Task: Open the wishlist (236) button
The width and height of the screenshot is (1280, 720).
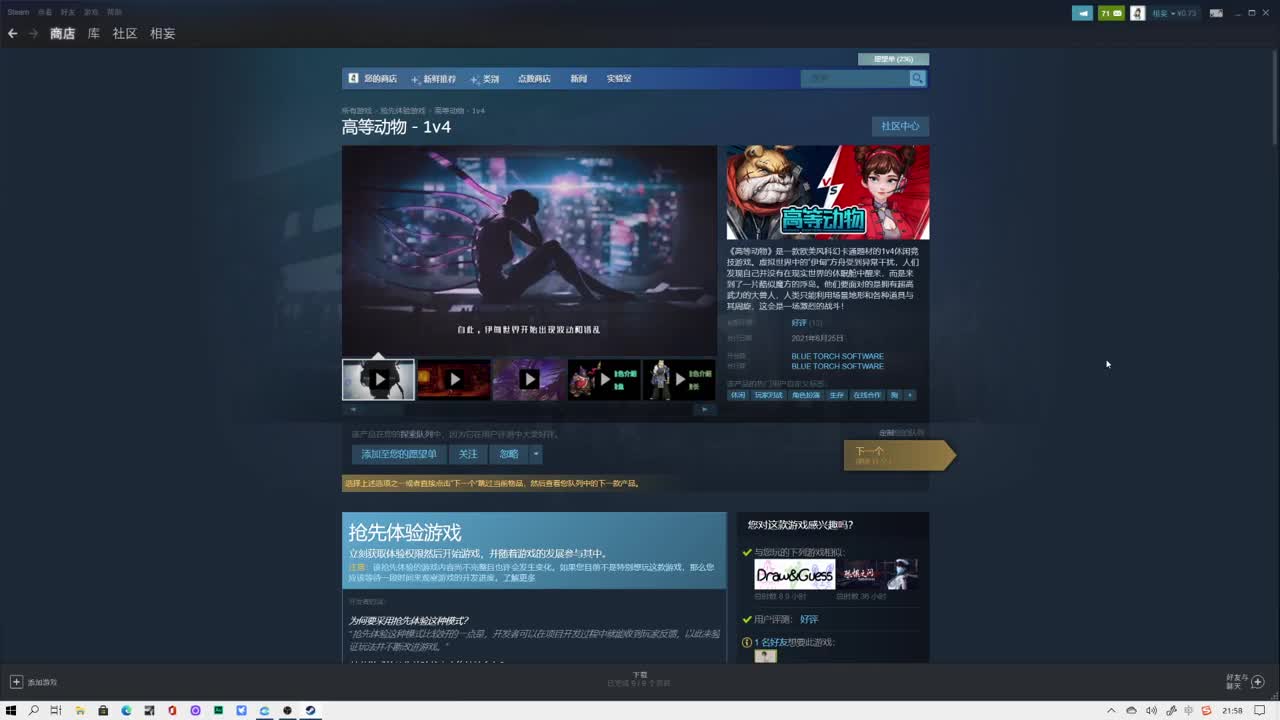Action: tap(893, 59)
